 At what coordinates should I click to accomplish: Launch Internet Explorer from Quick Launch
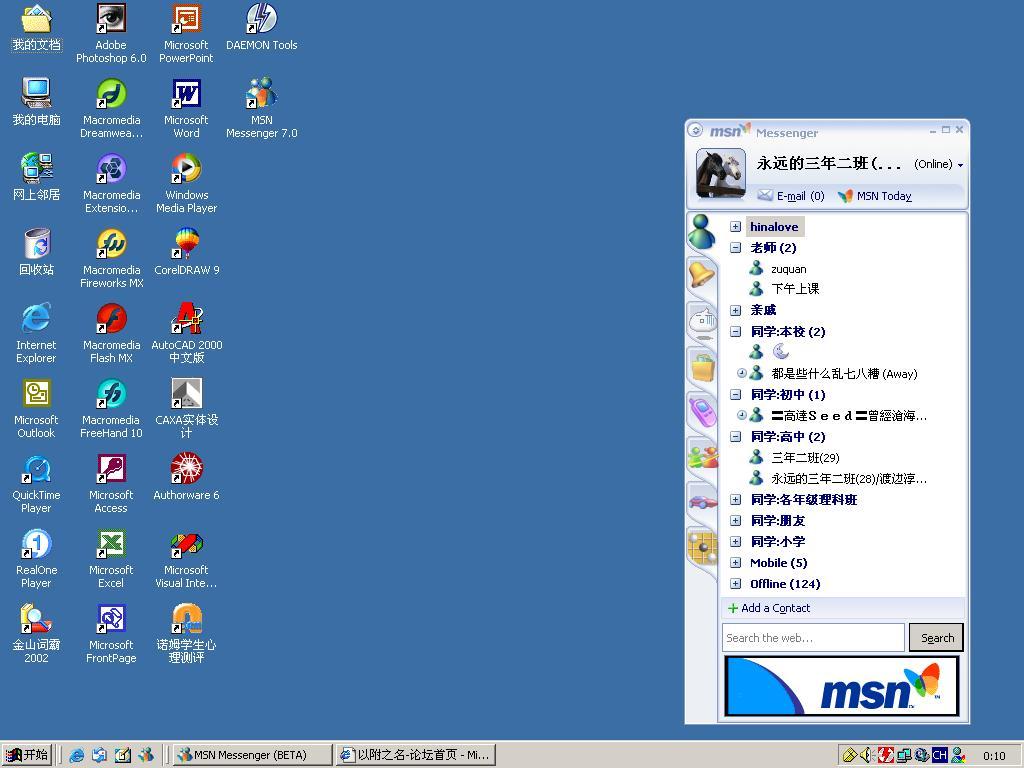76,755
